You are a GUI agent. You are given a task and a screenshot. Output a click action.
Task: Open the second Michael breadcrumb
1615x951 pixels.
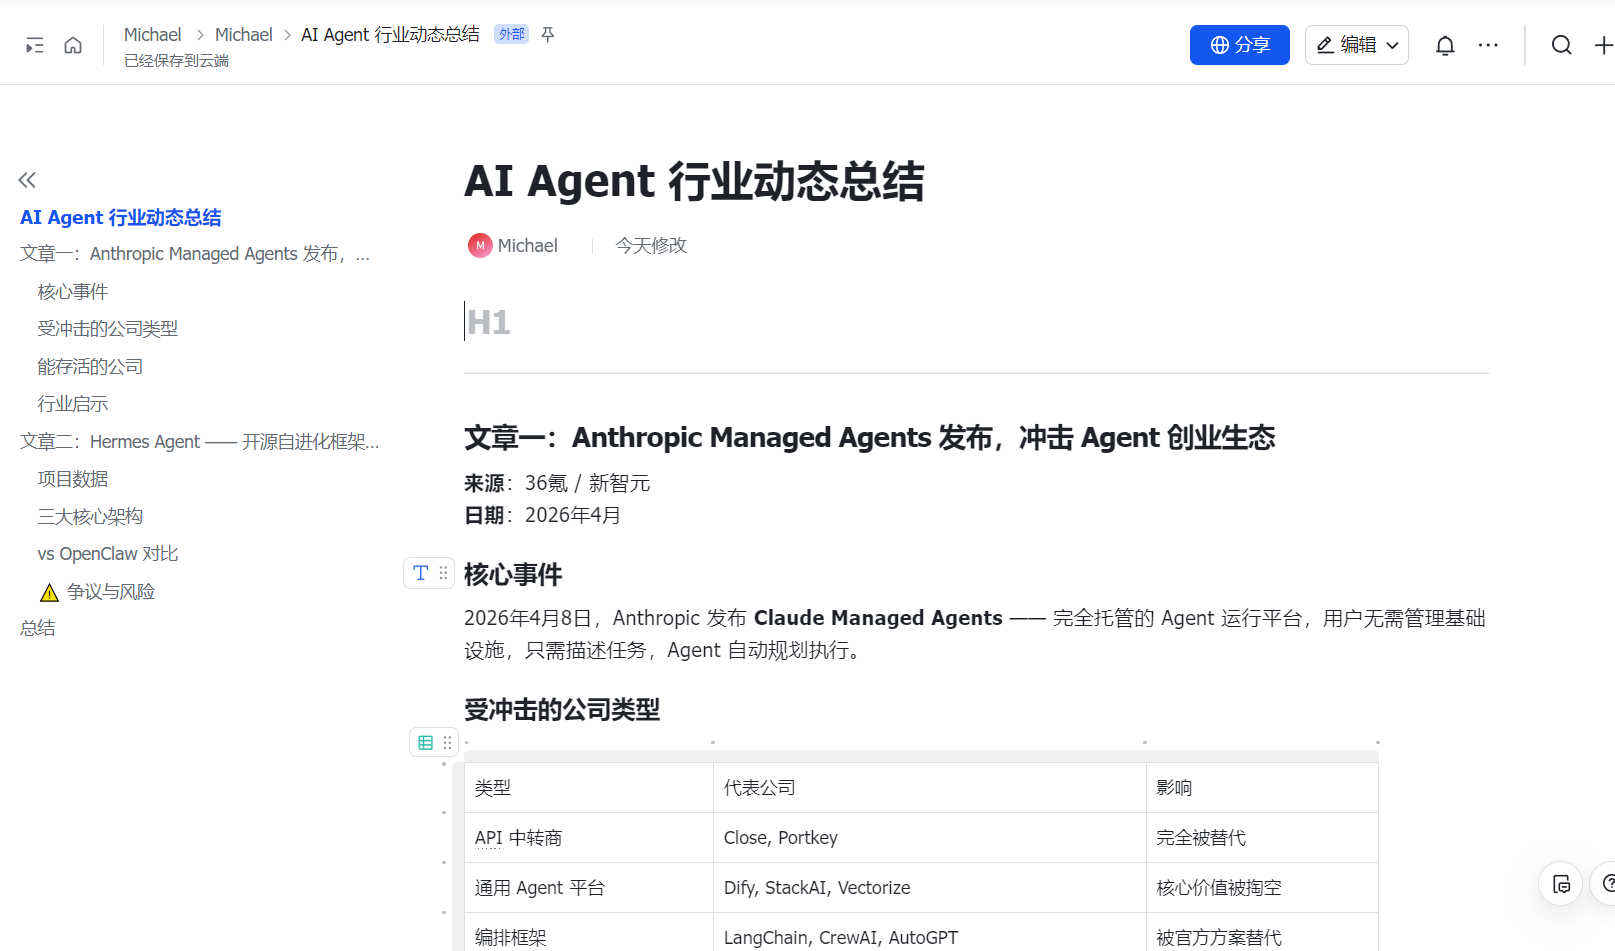(244, 35)
